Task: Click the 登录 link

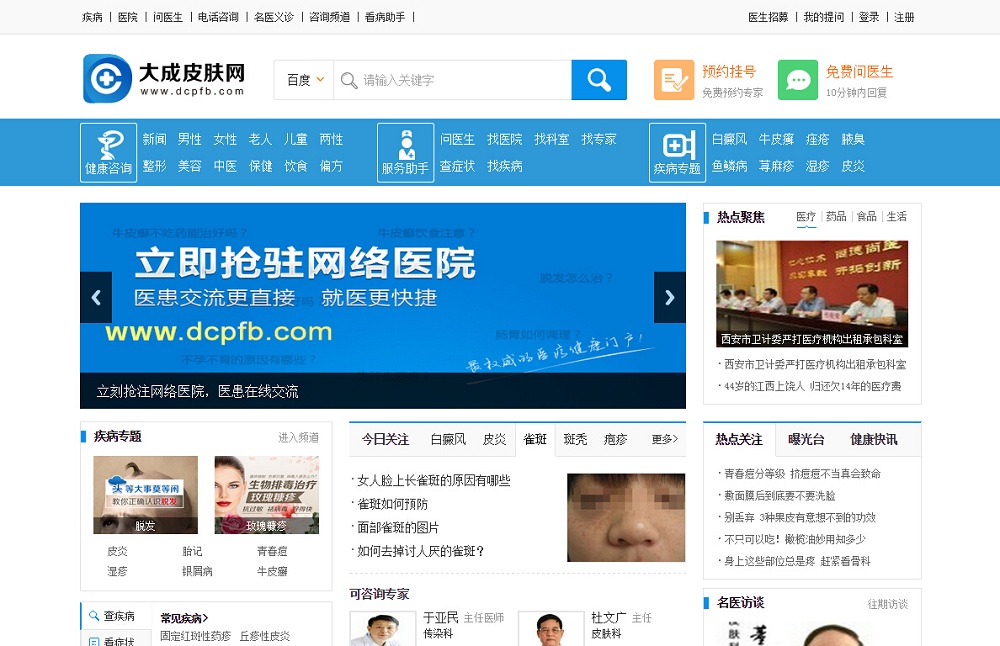Action: (x=869, y=17)
